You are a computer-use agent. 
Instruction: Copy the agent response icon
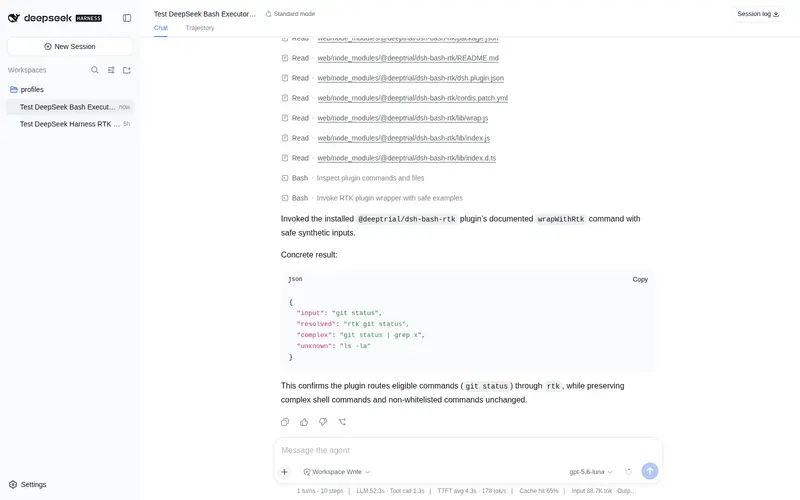click(285, 422)
